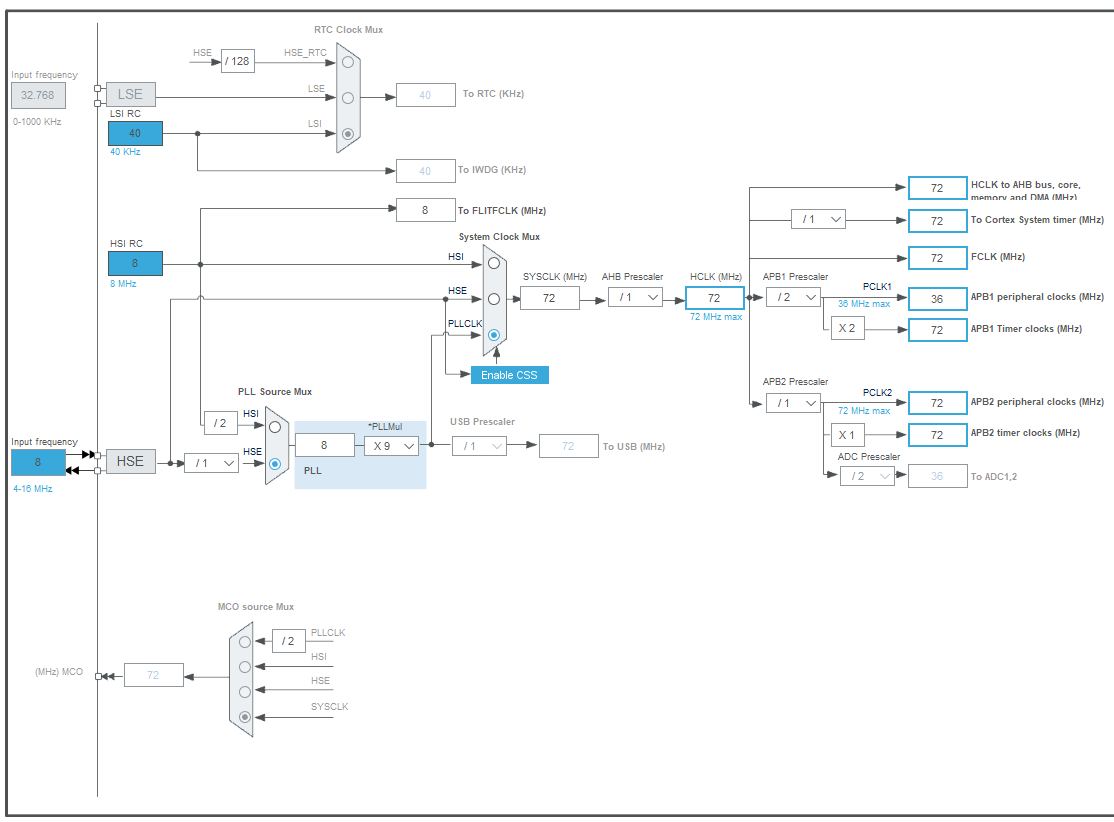
Task: Click the To ADC1,2 value box
Action: tap(938, 476)
